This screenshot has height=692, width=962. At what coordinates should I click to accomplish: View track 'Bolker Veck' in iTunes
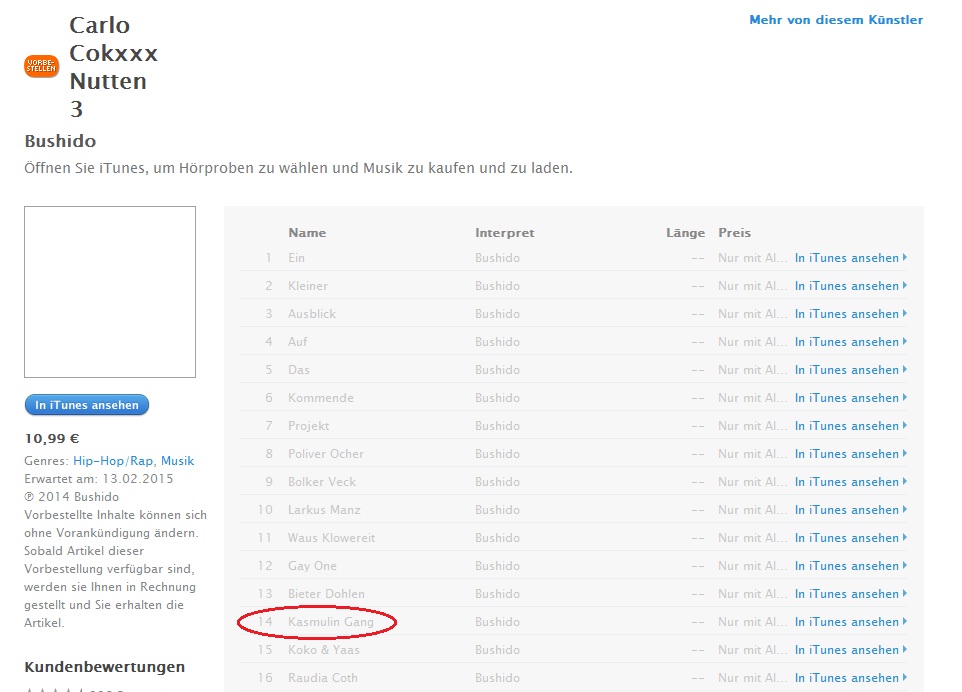850,482
